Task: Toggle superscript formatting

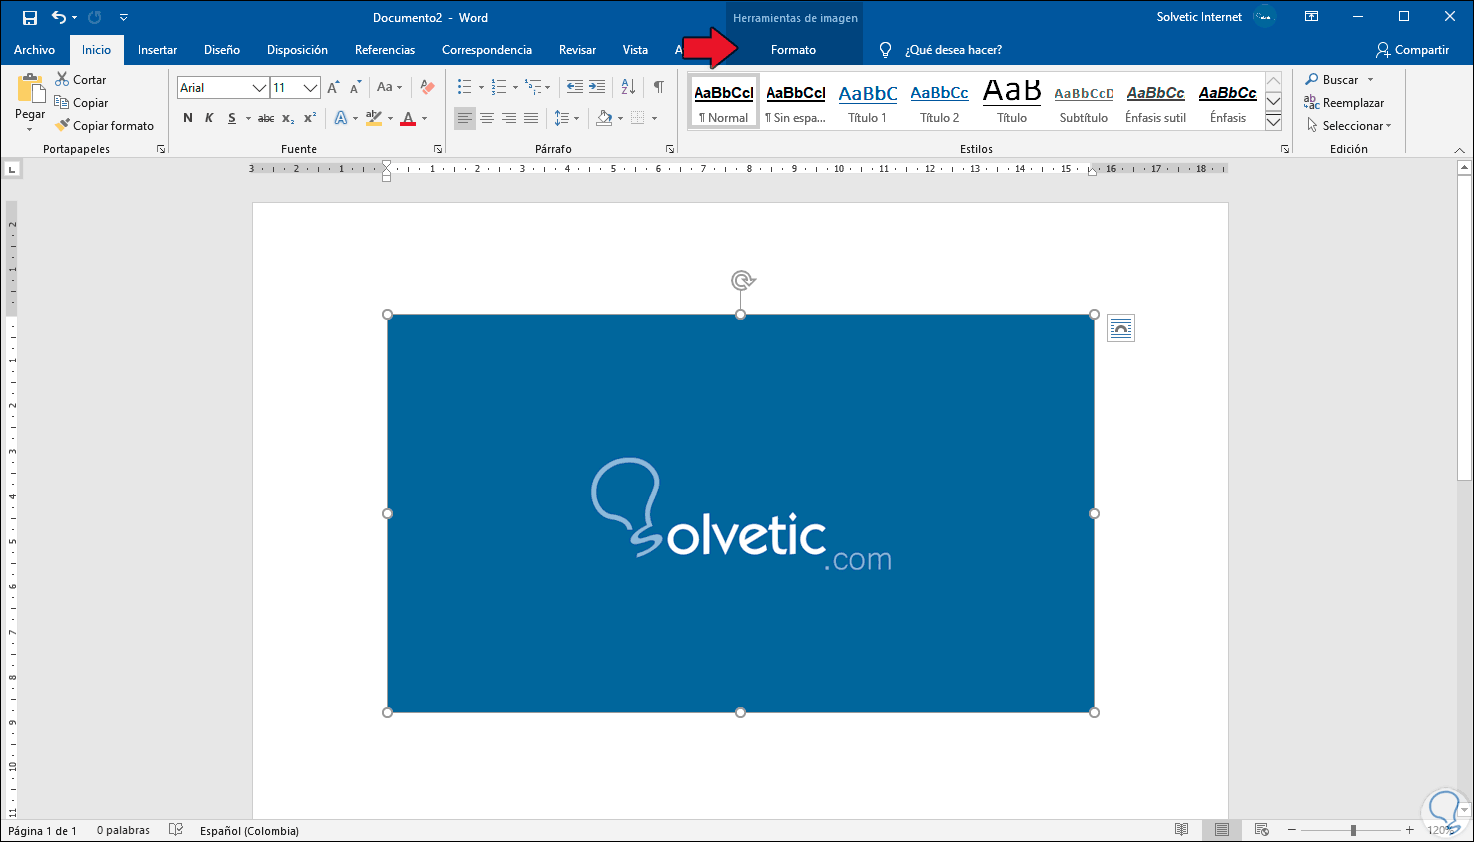Action: pyautogui.click(x=310, y=118)
